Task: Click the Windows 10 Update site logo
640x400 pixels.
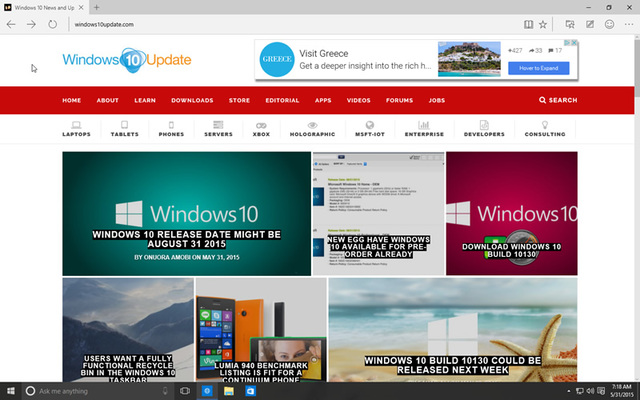Action: coord(127,60)
